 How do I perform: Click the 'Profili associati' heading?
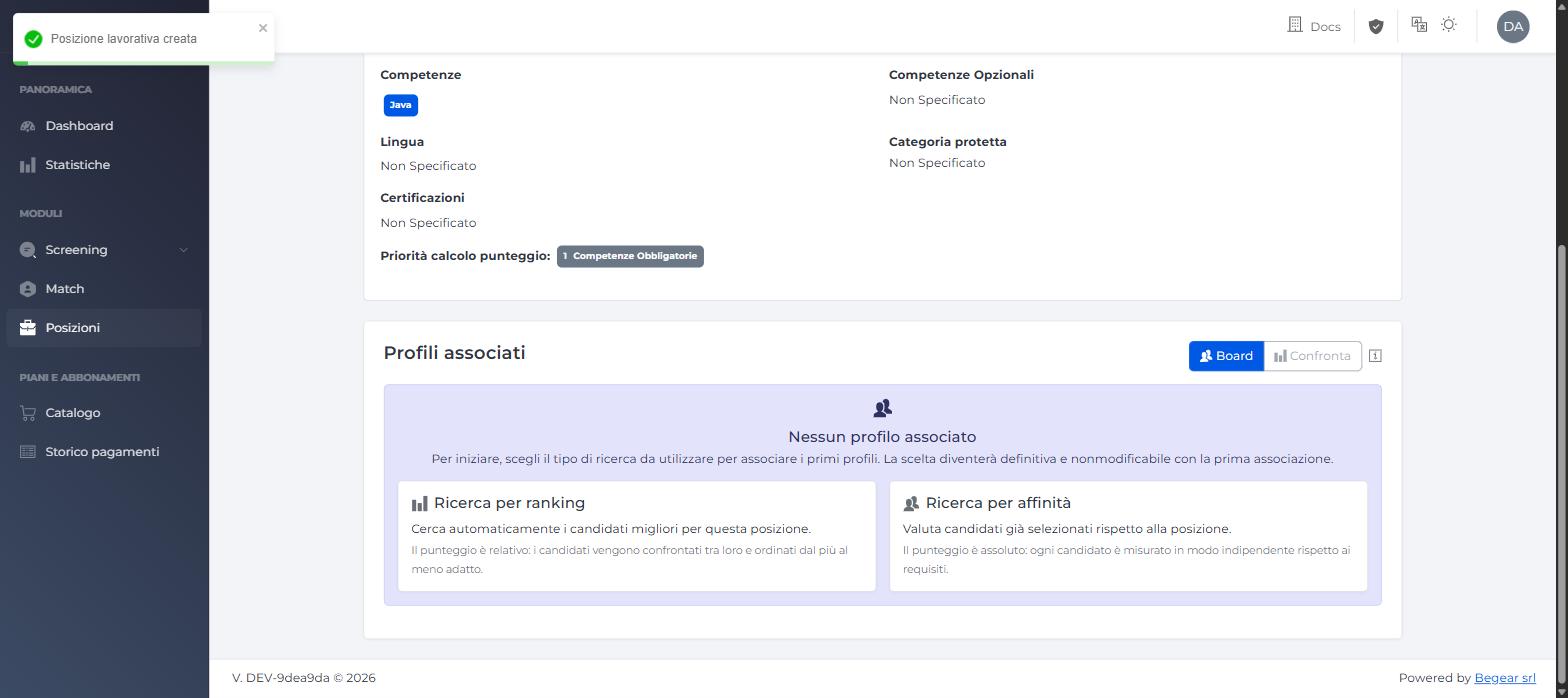454,353
